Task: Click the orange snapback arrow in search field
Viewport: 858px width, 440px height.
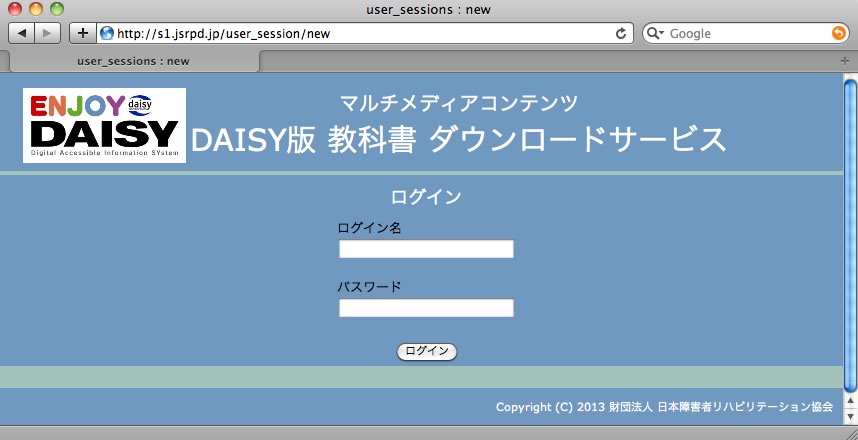Action: tap(838, 33)
